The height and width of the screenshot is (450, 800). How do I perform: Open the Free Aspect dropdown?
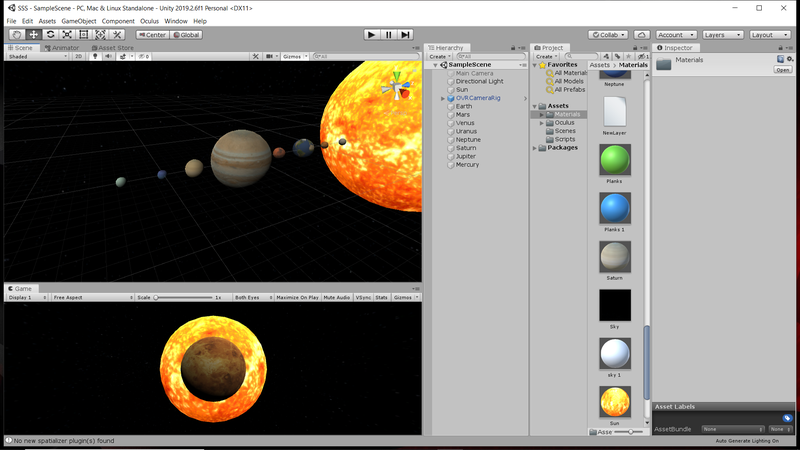(x=90, y=298)
